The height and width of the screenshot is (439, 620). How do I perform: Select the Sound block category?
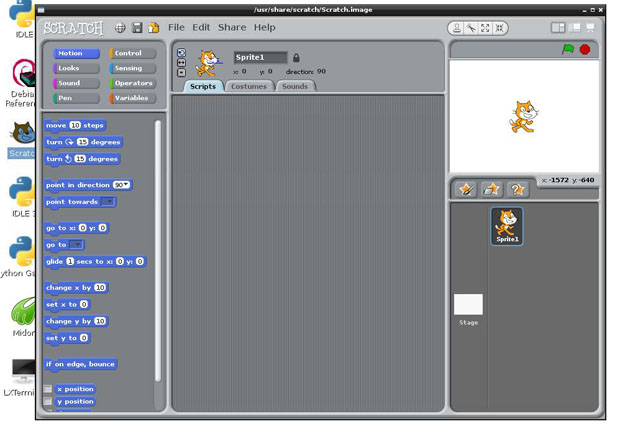[76, 83]
